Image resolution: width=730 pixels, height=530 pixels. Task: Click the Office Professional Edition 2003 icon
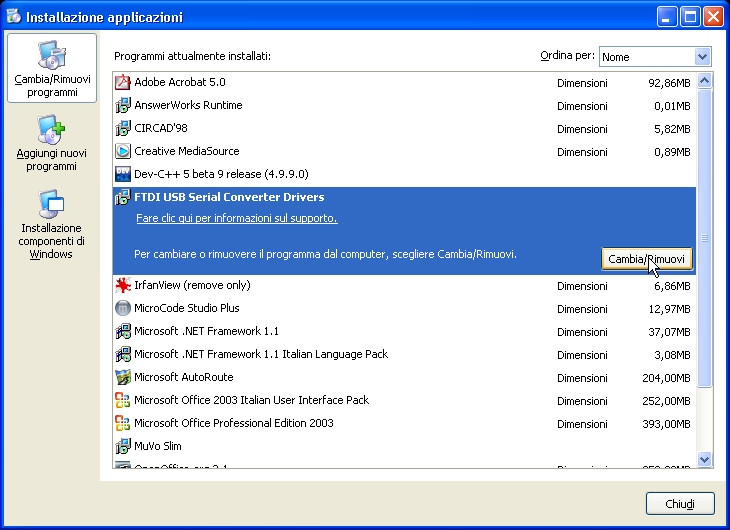pyautogui.click(x=123, y=423)
